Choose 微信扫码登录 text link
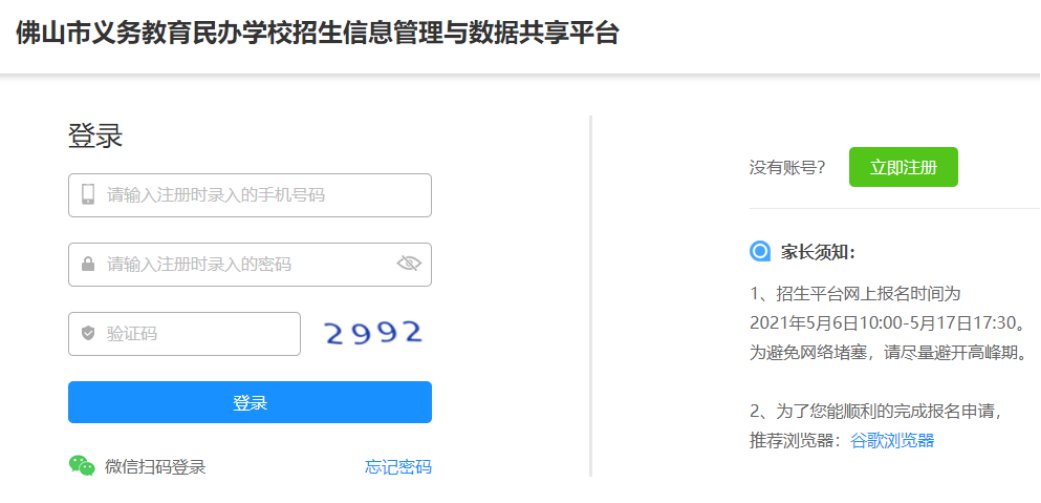Image resolution: width=1041 pixels, height=503 pixels. click(155, 467)
